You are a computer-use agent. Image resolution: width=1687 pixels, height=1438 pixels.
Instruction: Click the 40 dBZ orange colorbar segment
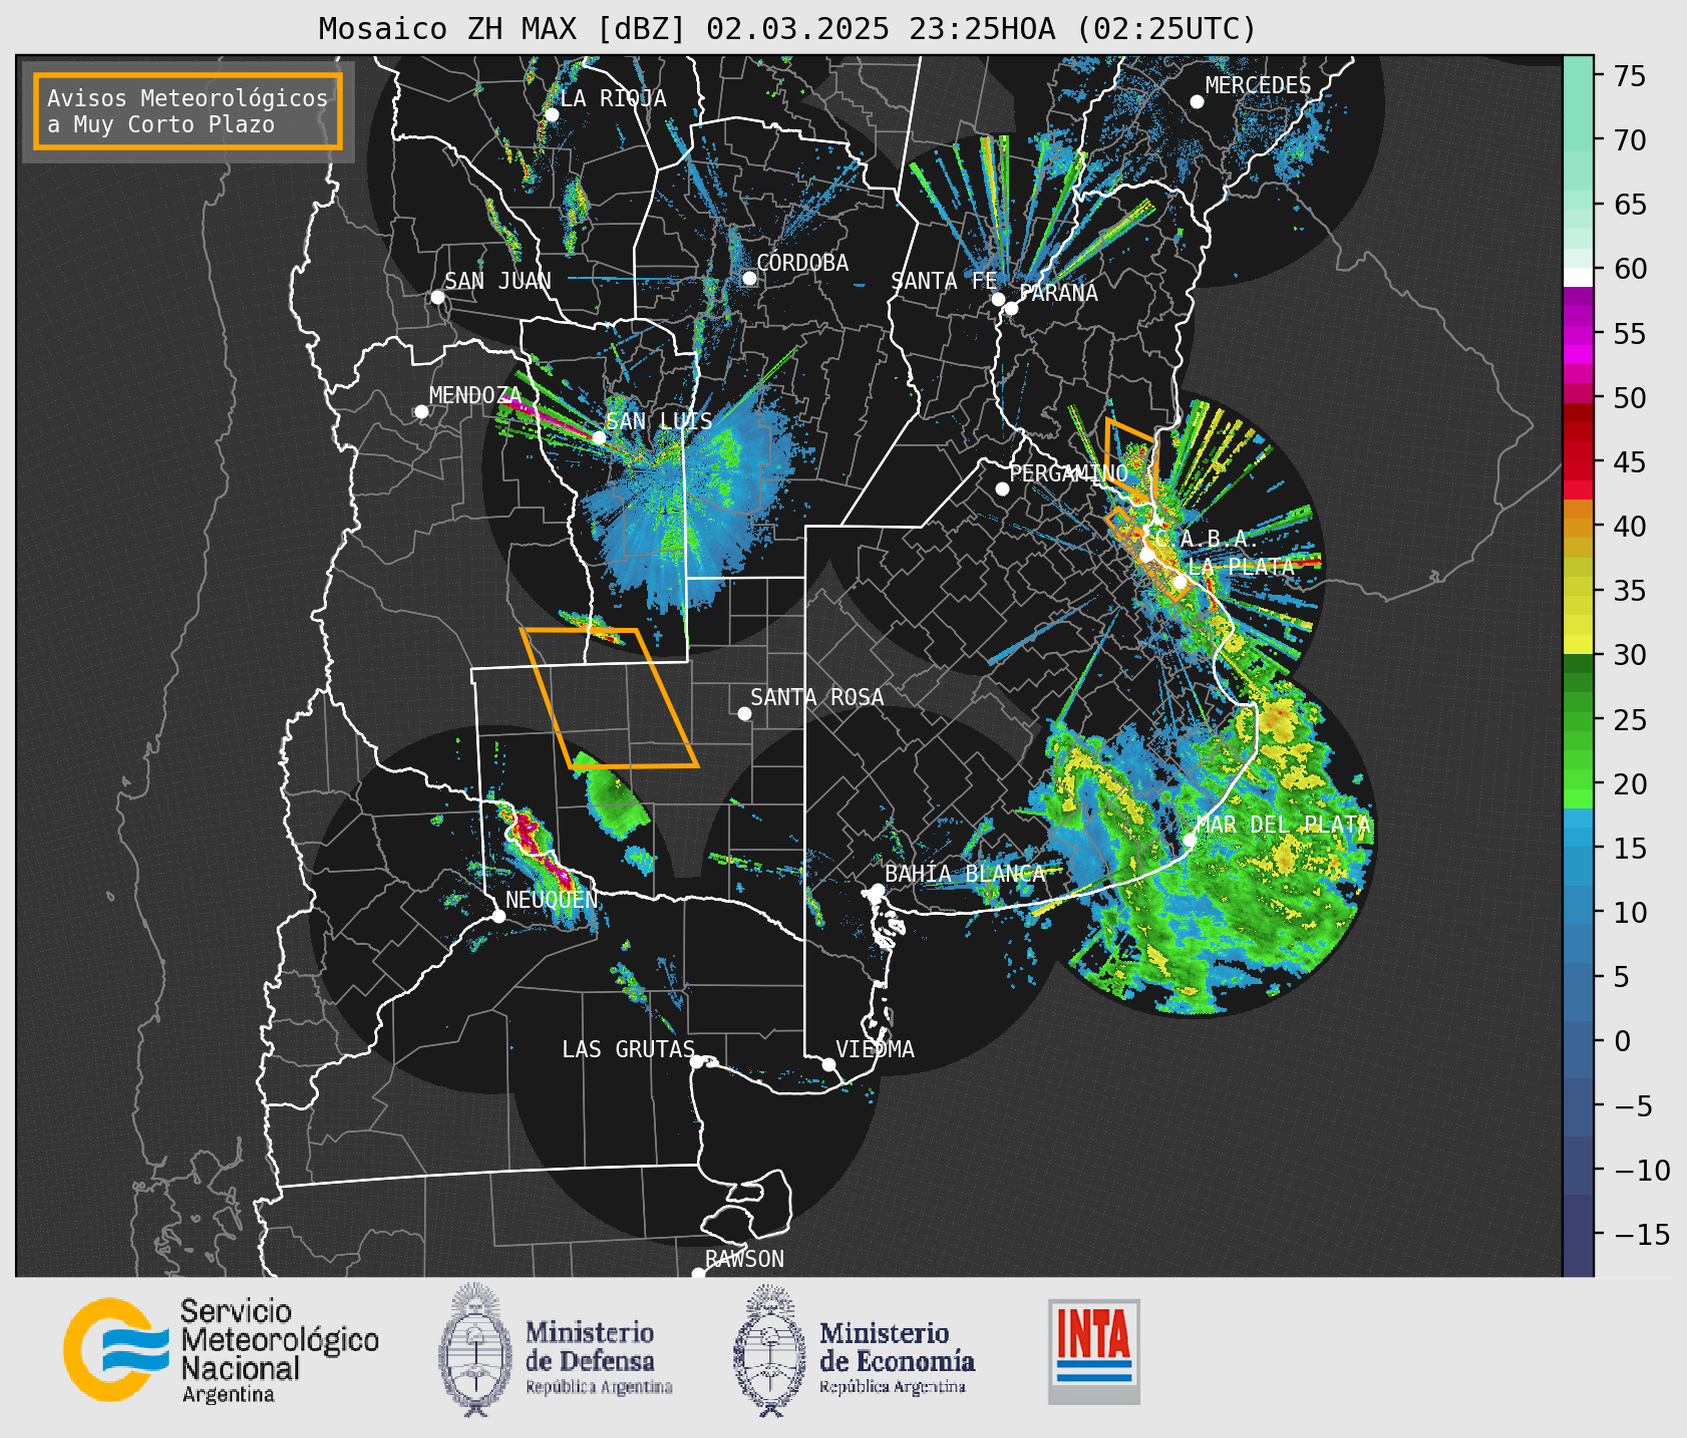(1578, 526)
